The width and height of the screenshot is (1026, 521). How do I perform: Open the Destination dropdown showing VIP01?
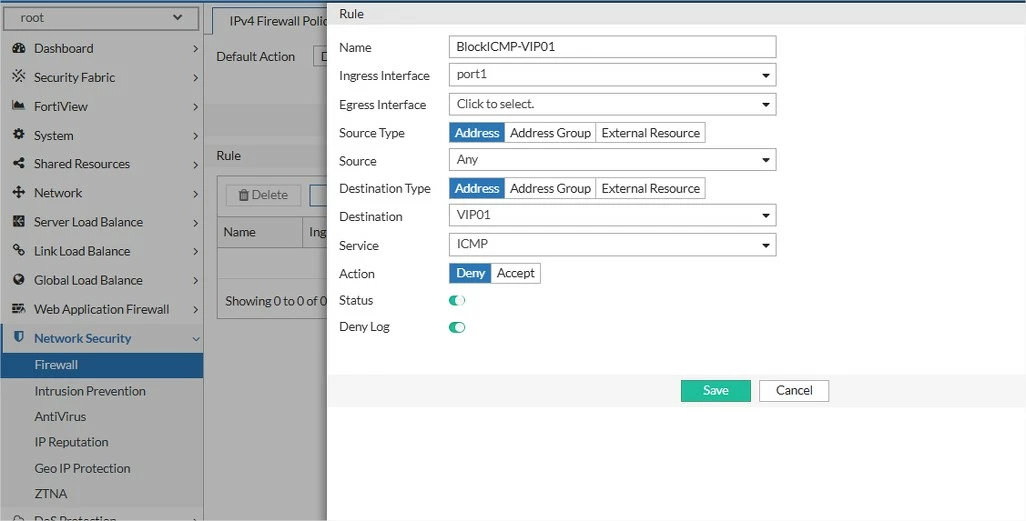pos(612,215)
